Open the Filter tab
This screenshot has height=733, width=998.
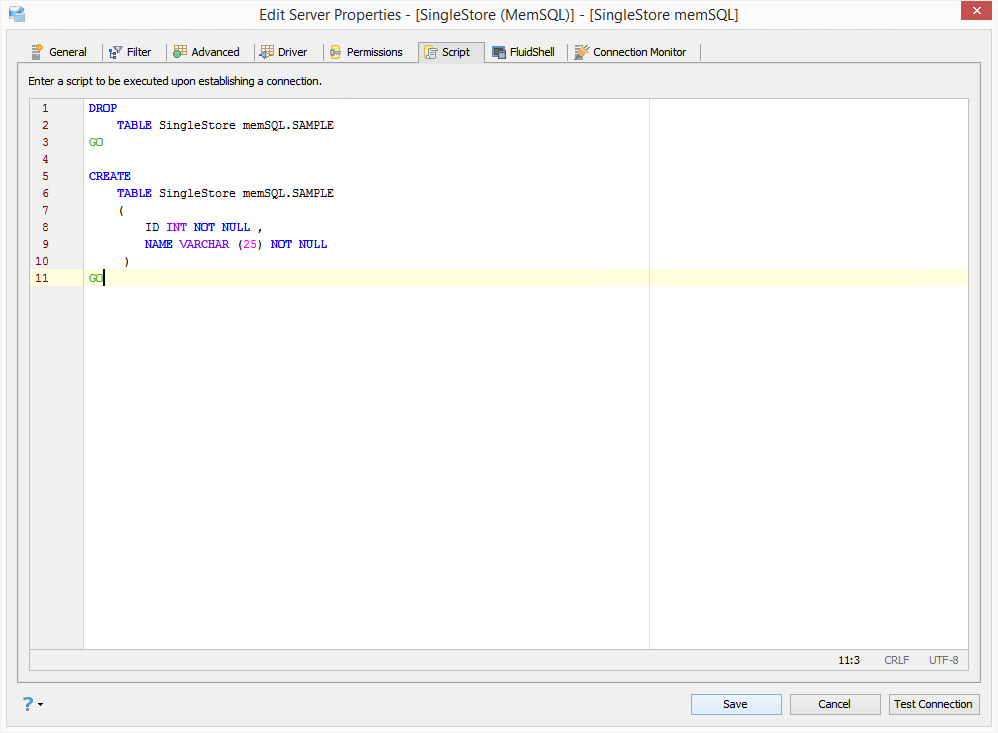[x=130, y=52]
